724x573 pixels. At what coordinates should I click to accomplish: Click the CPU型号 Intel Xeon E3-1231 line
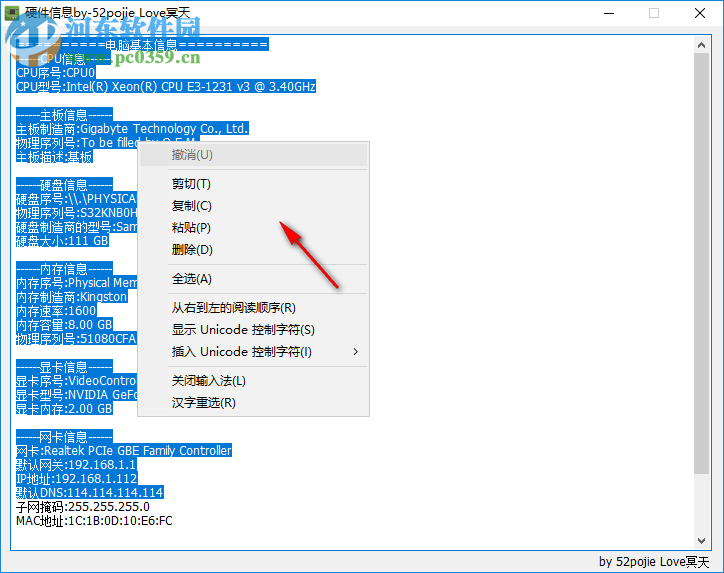tap(166, 86)
